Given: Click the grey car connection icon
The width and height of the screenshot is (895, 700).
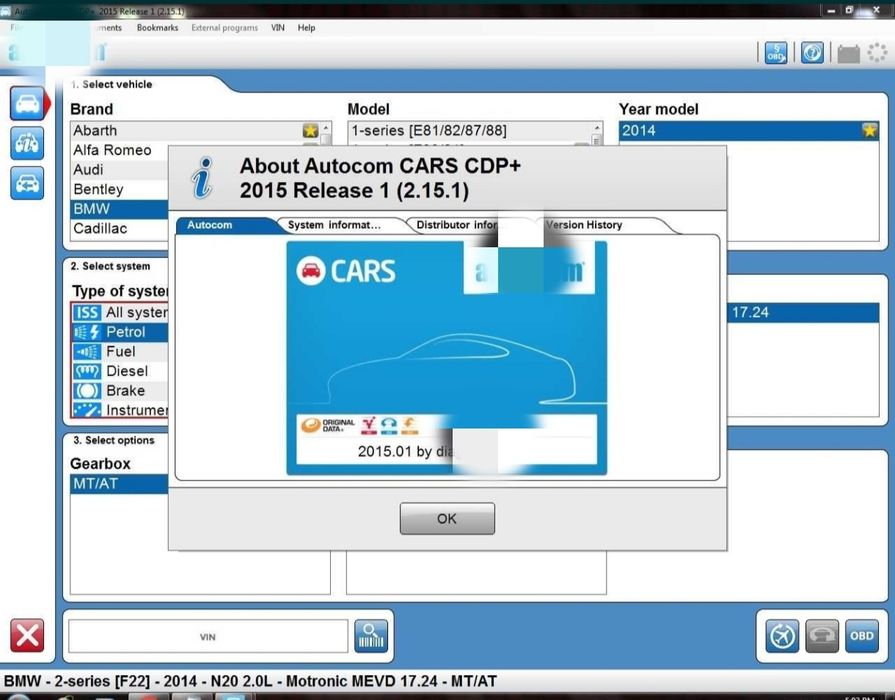Looking at the screenshot, I should point(822,635).
